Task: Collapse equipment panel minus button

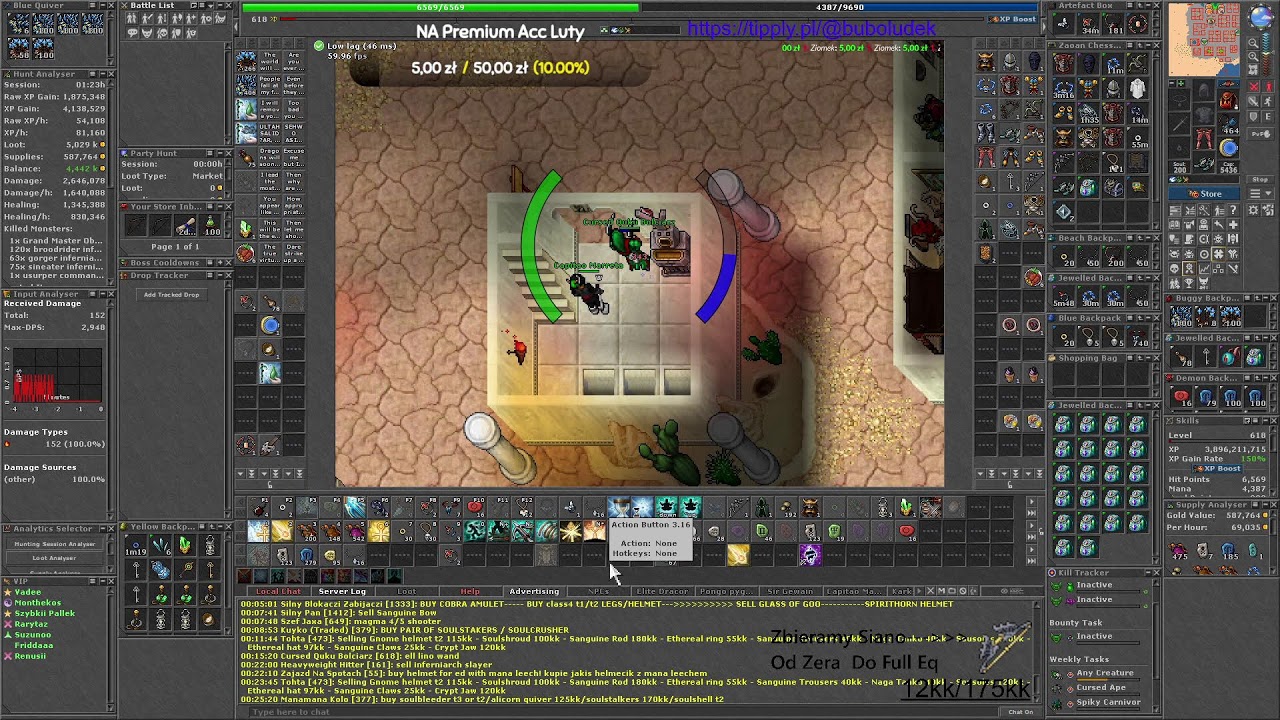Action: pyautogui.click(x=1172, y=83)
